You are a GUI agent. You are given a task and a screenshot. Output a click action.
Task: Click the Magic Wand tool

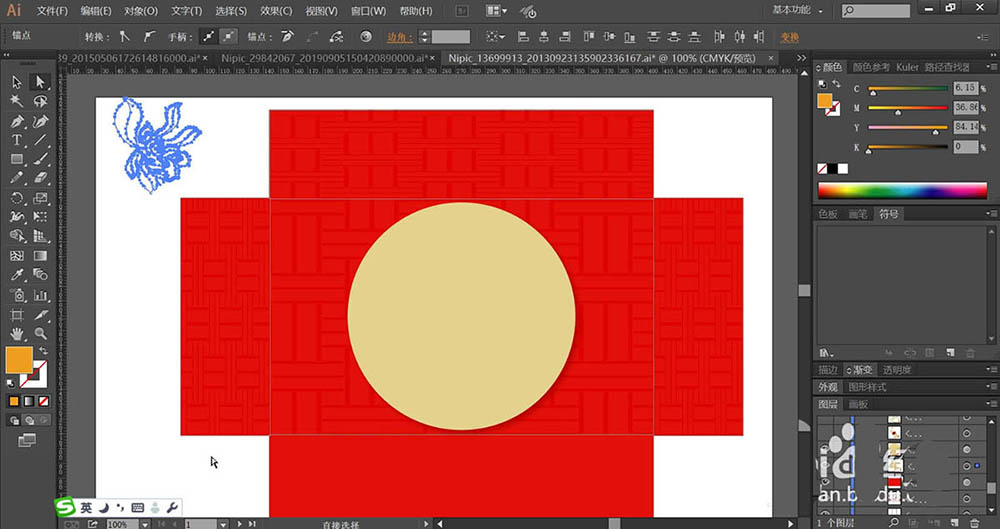click(17, 101)
